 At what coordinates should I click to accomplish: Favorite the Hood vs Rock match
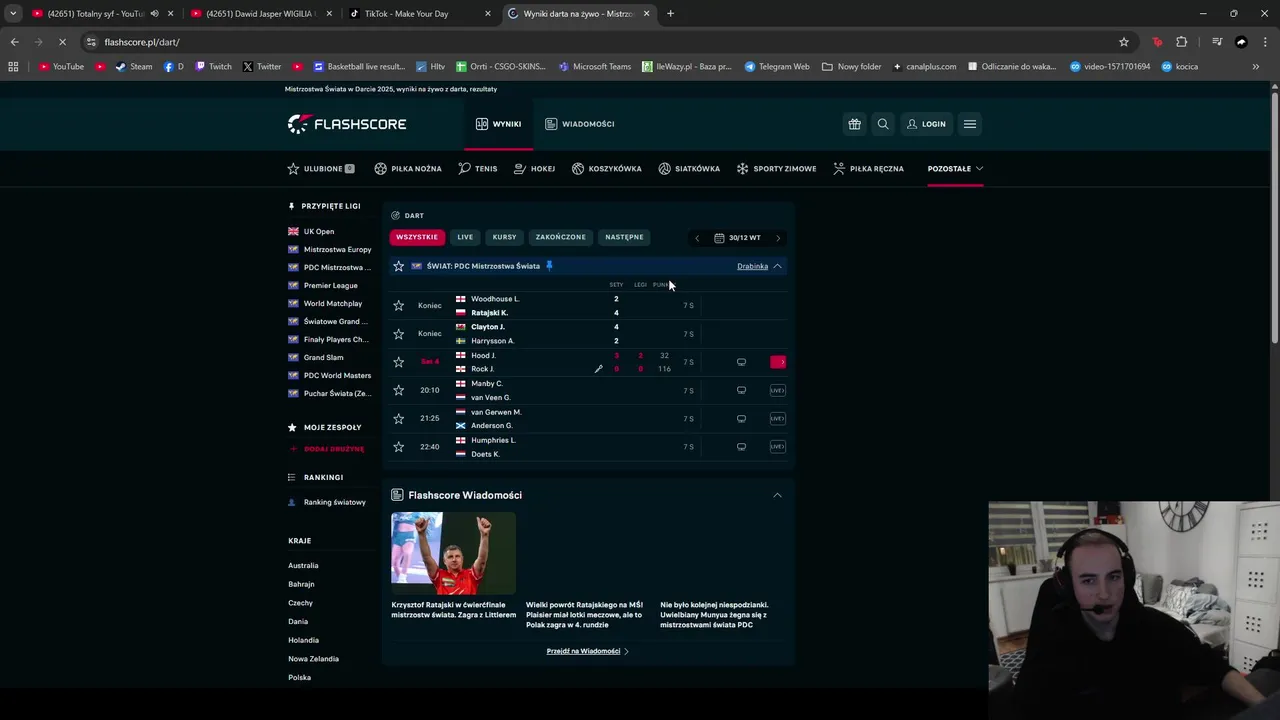click(x=399, y=362)
